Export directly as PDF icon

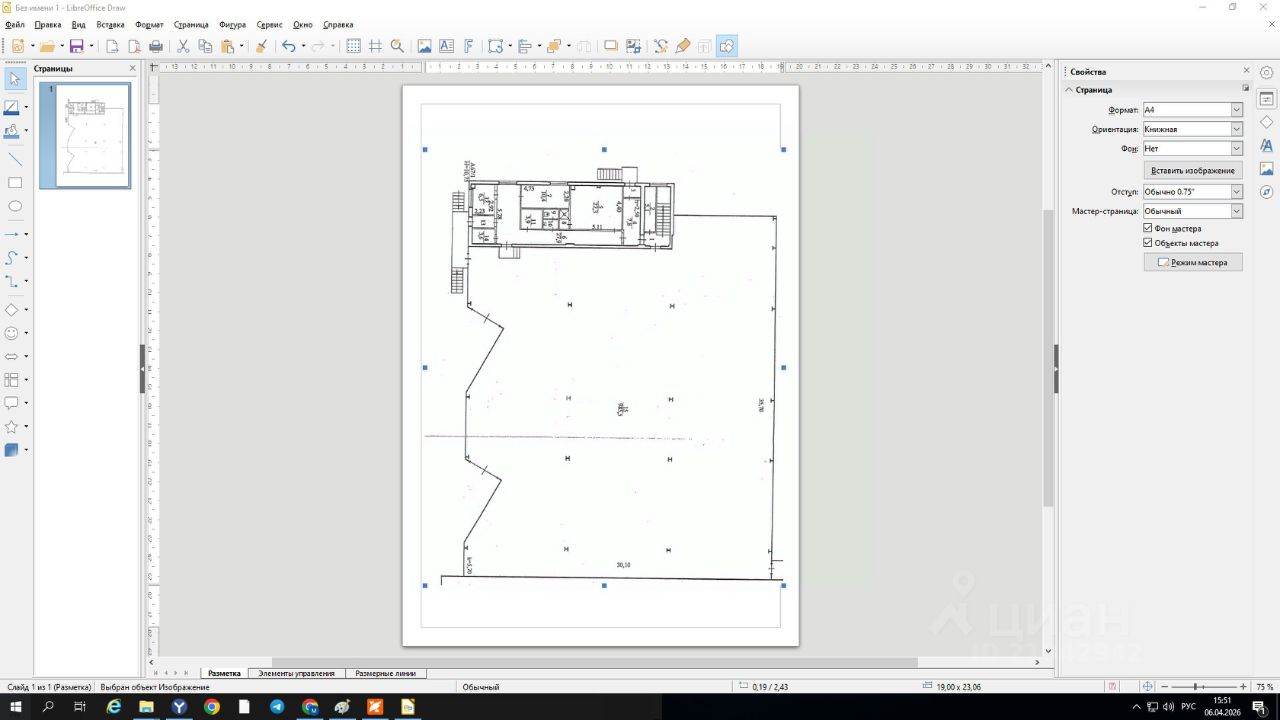(134, 46)
